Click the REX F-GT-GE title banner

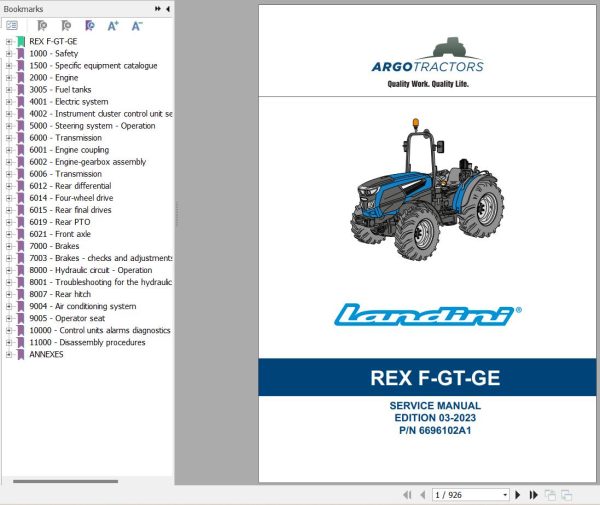point(427,377)
